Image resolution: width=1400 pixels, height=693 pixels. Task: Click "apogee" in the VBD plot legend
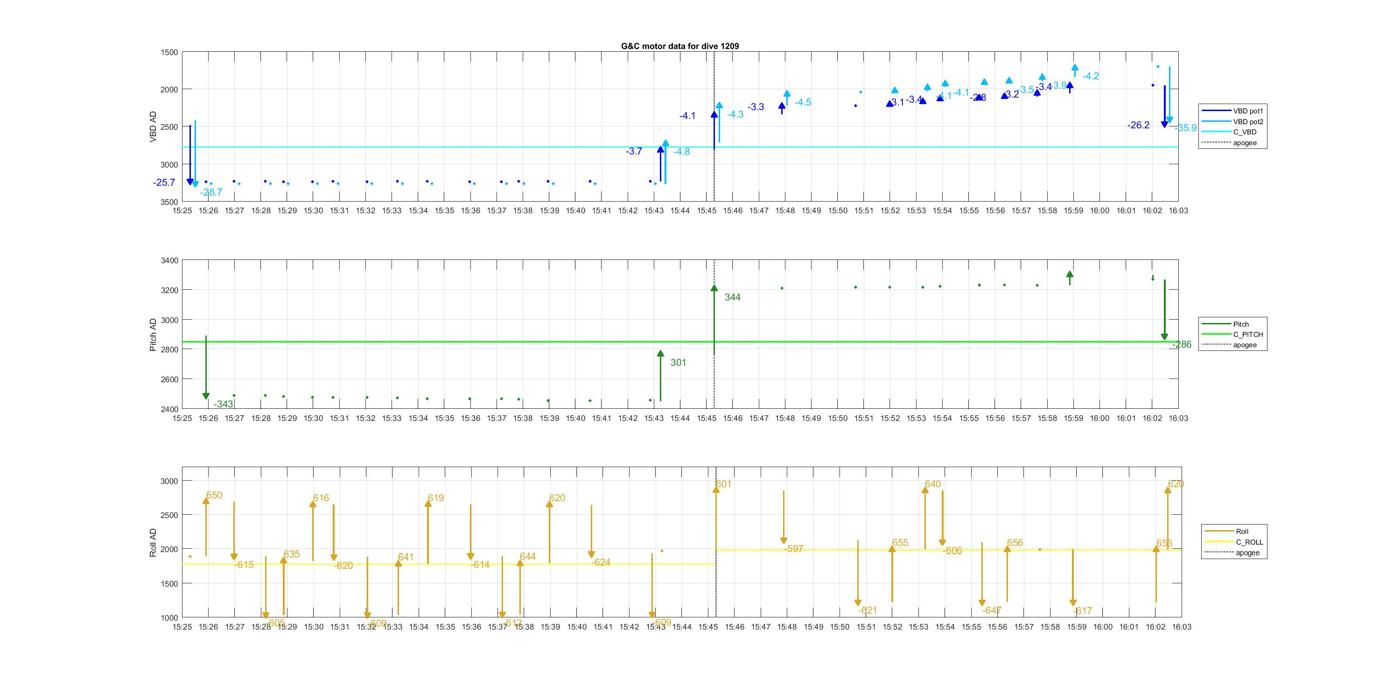point(1230,143)
